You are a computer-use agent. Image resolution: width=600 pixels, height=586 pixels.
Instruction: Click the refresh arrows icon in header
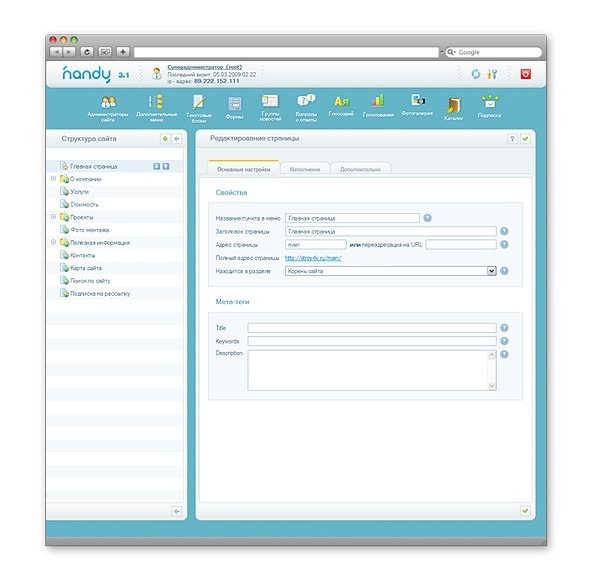(x=476, y=74)
